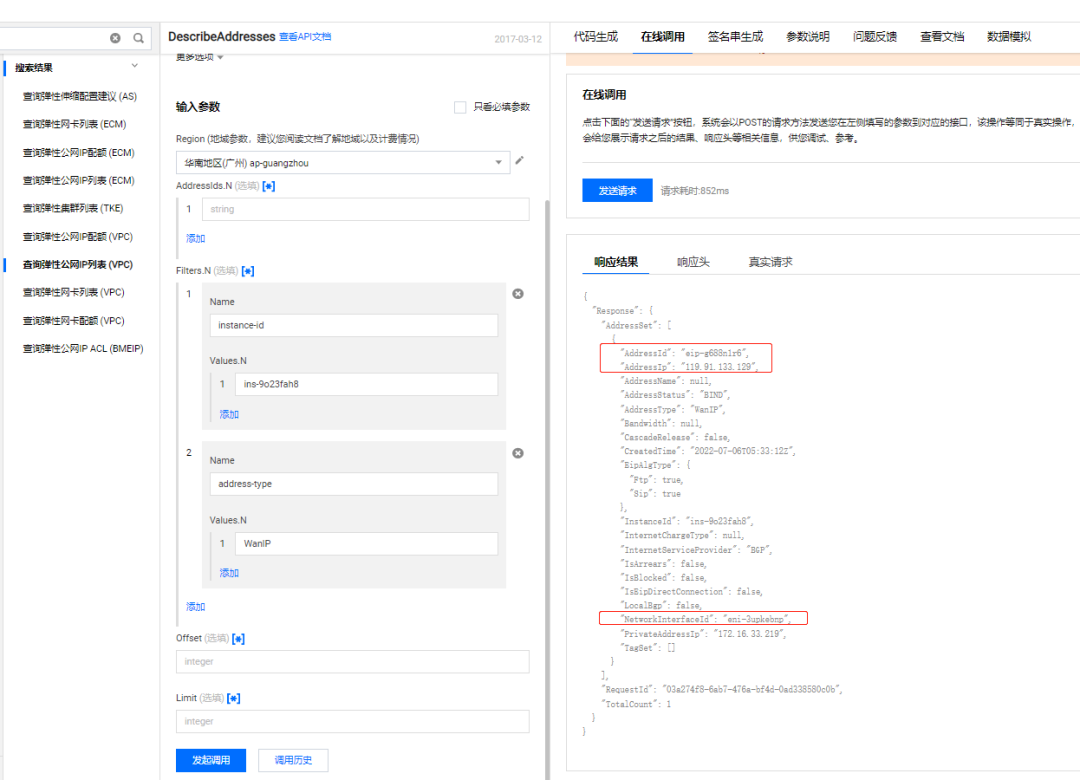Select the 真实请求 tab
The height and width of the screenshot is (780, 1080).
770,262
